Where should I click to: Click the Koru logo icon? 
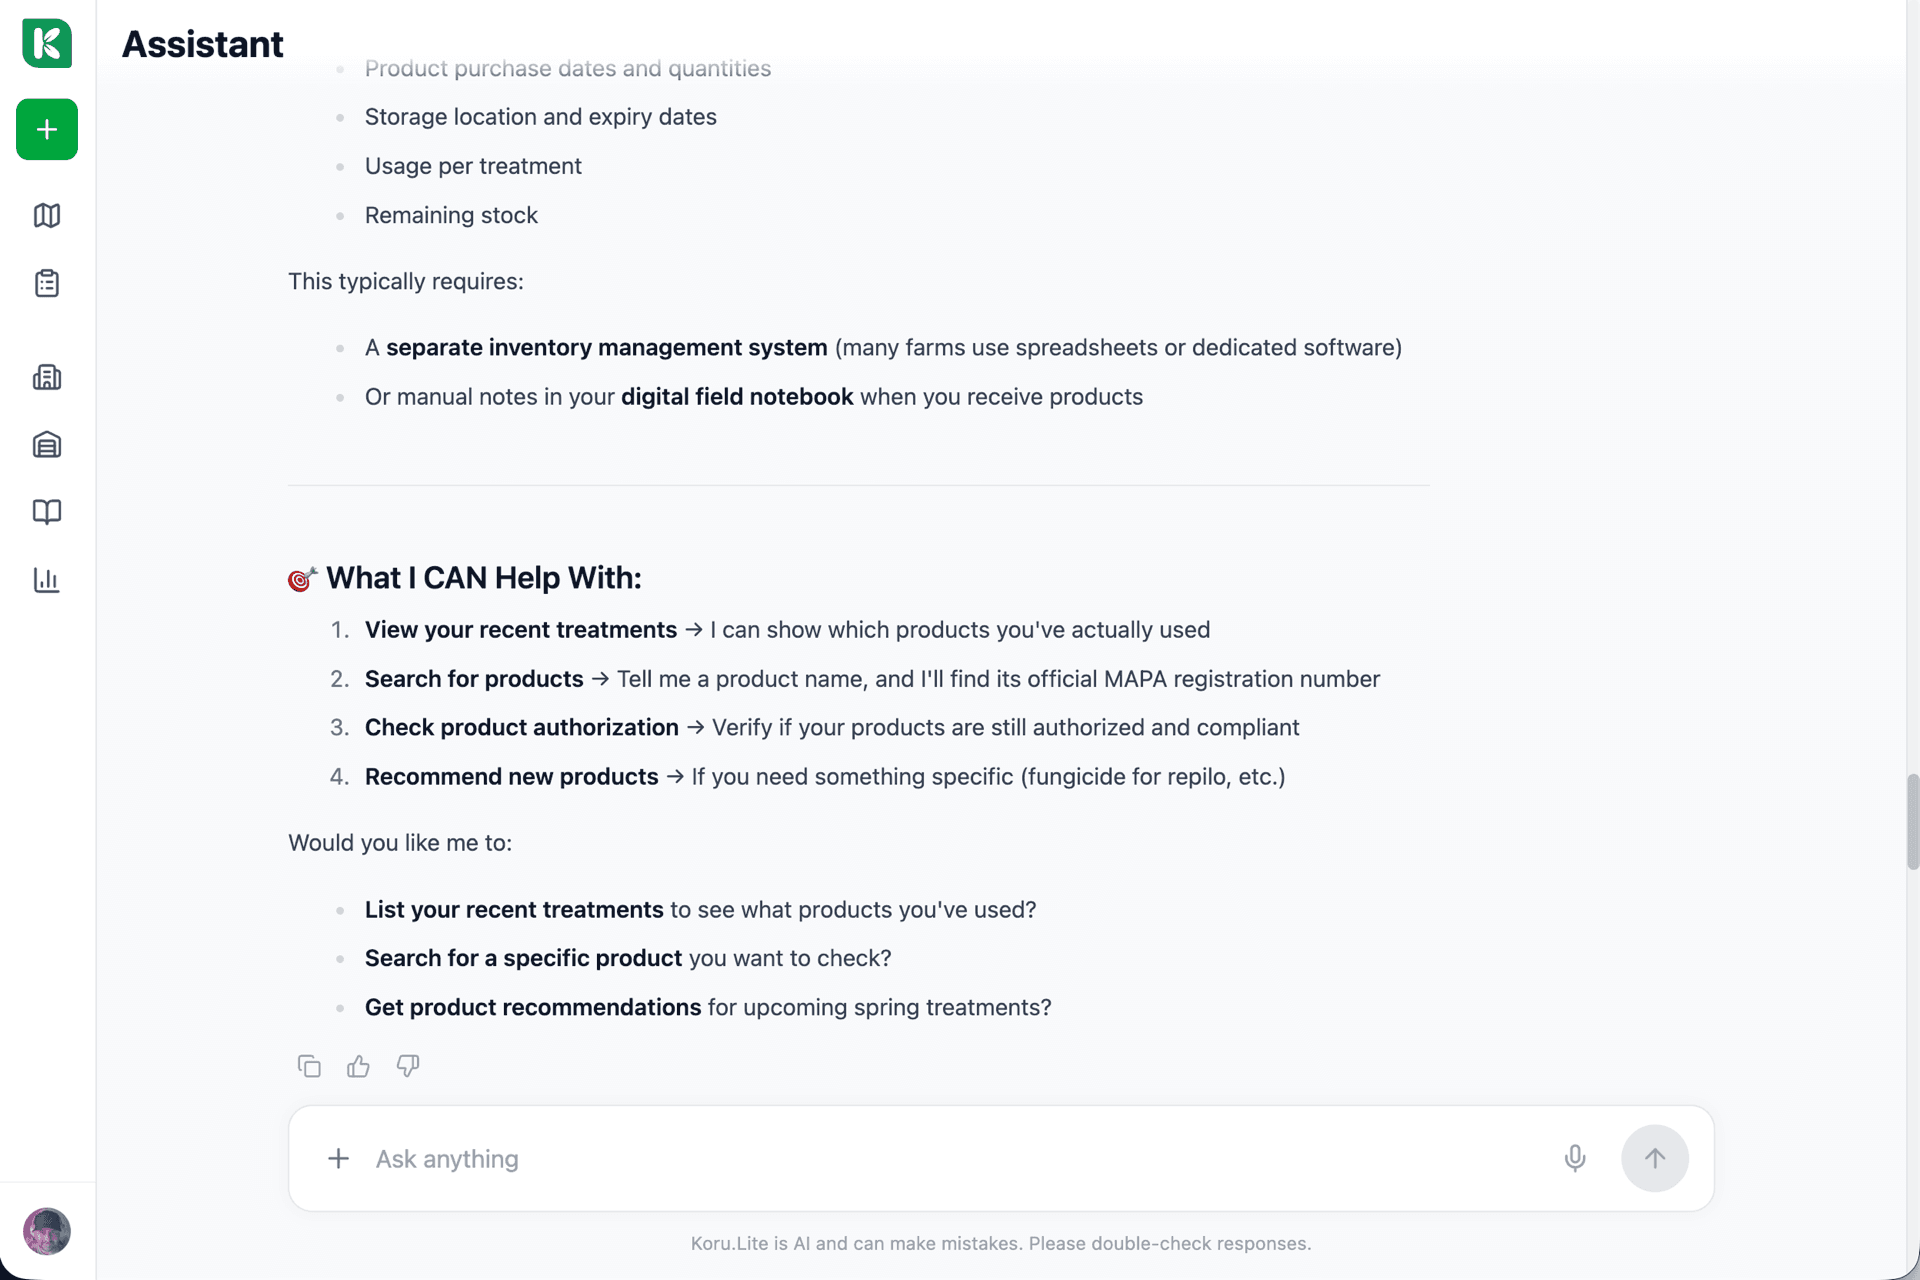(x=47, y=43)
